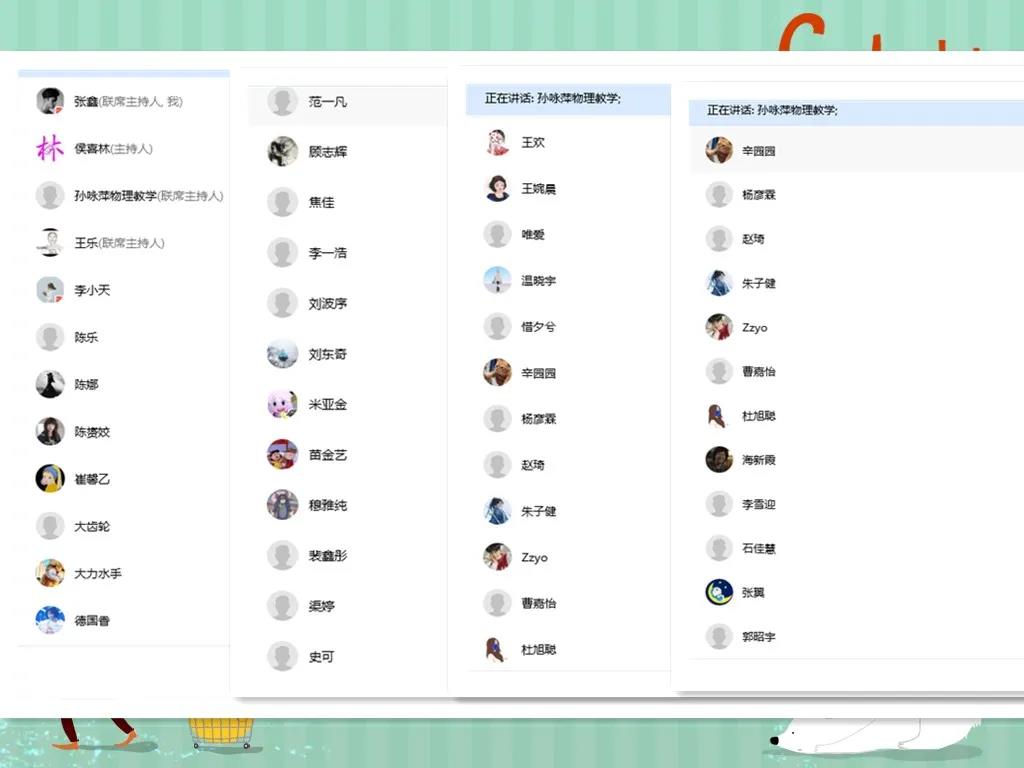Select 崔馨乙 in the participant list
Screen dimensions: 1024x768
click(92, 479)
